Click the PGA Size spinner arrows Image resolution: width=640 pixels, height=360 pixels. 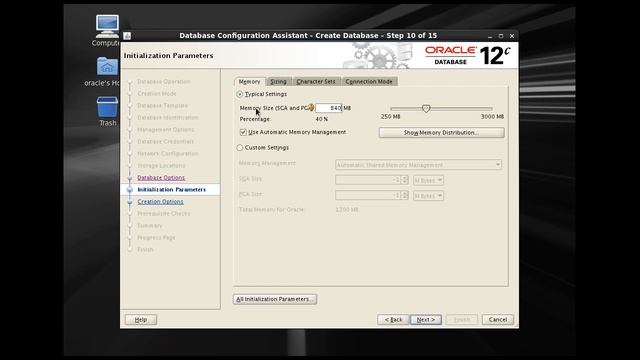(404, 196)
